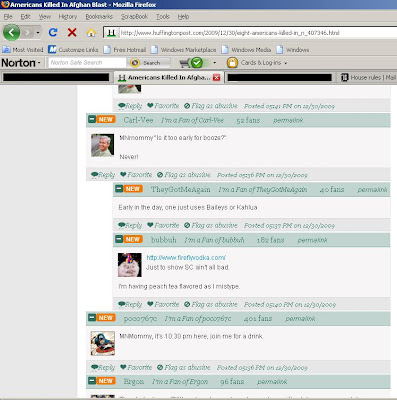The image size is (397, 400).
Task: Collapse the bubbuh comment
Action: (x=119, y=239)
